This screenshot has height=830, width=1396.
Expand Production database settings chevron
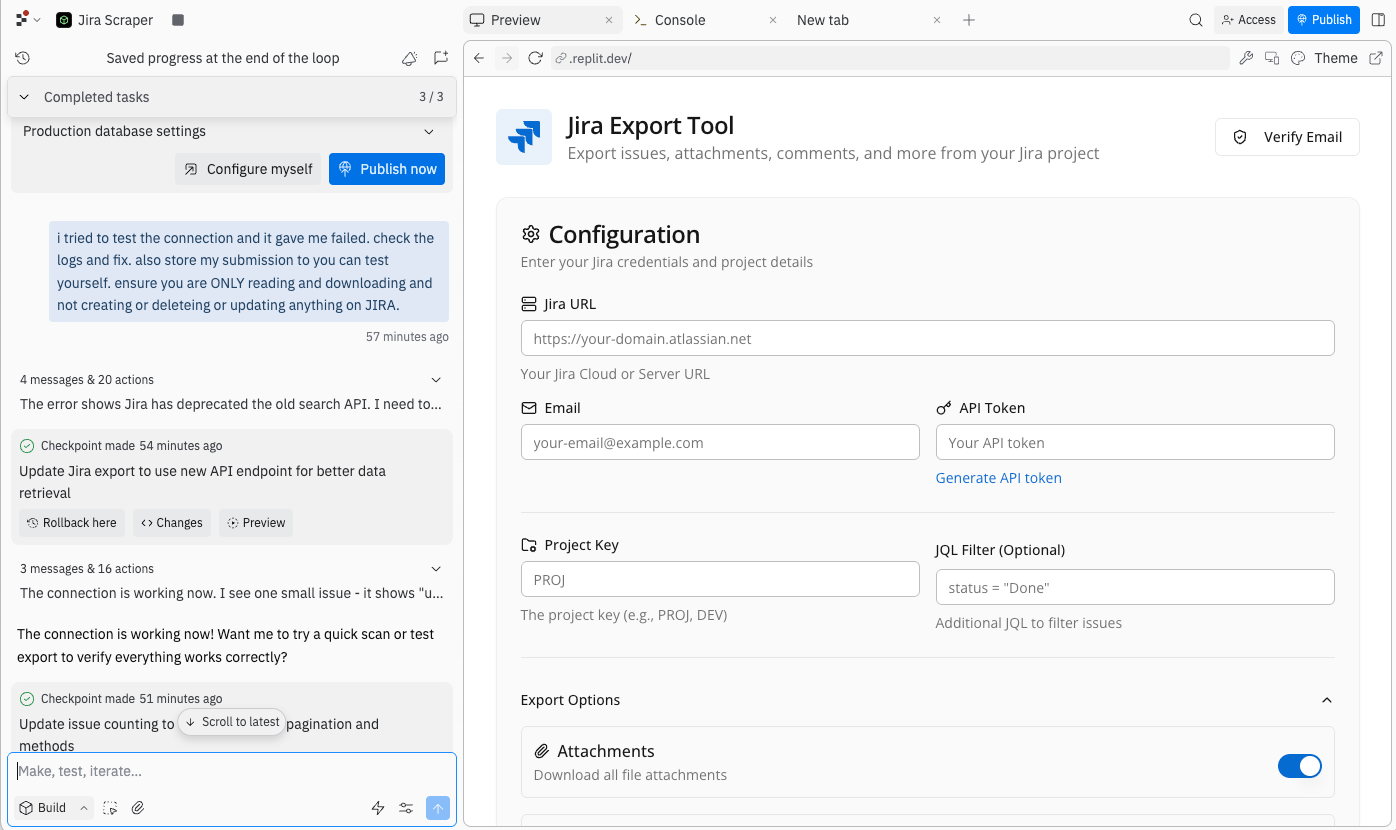tap(429, 131)
